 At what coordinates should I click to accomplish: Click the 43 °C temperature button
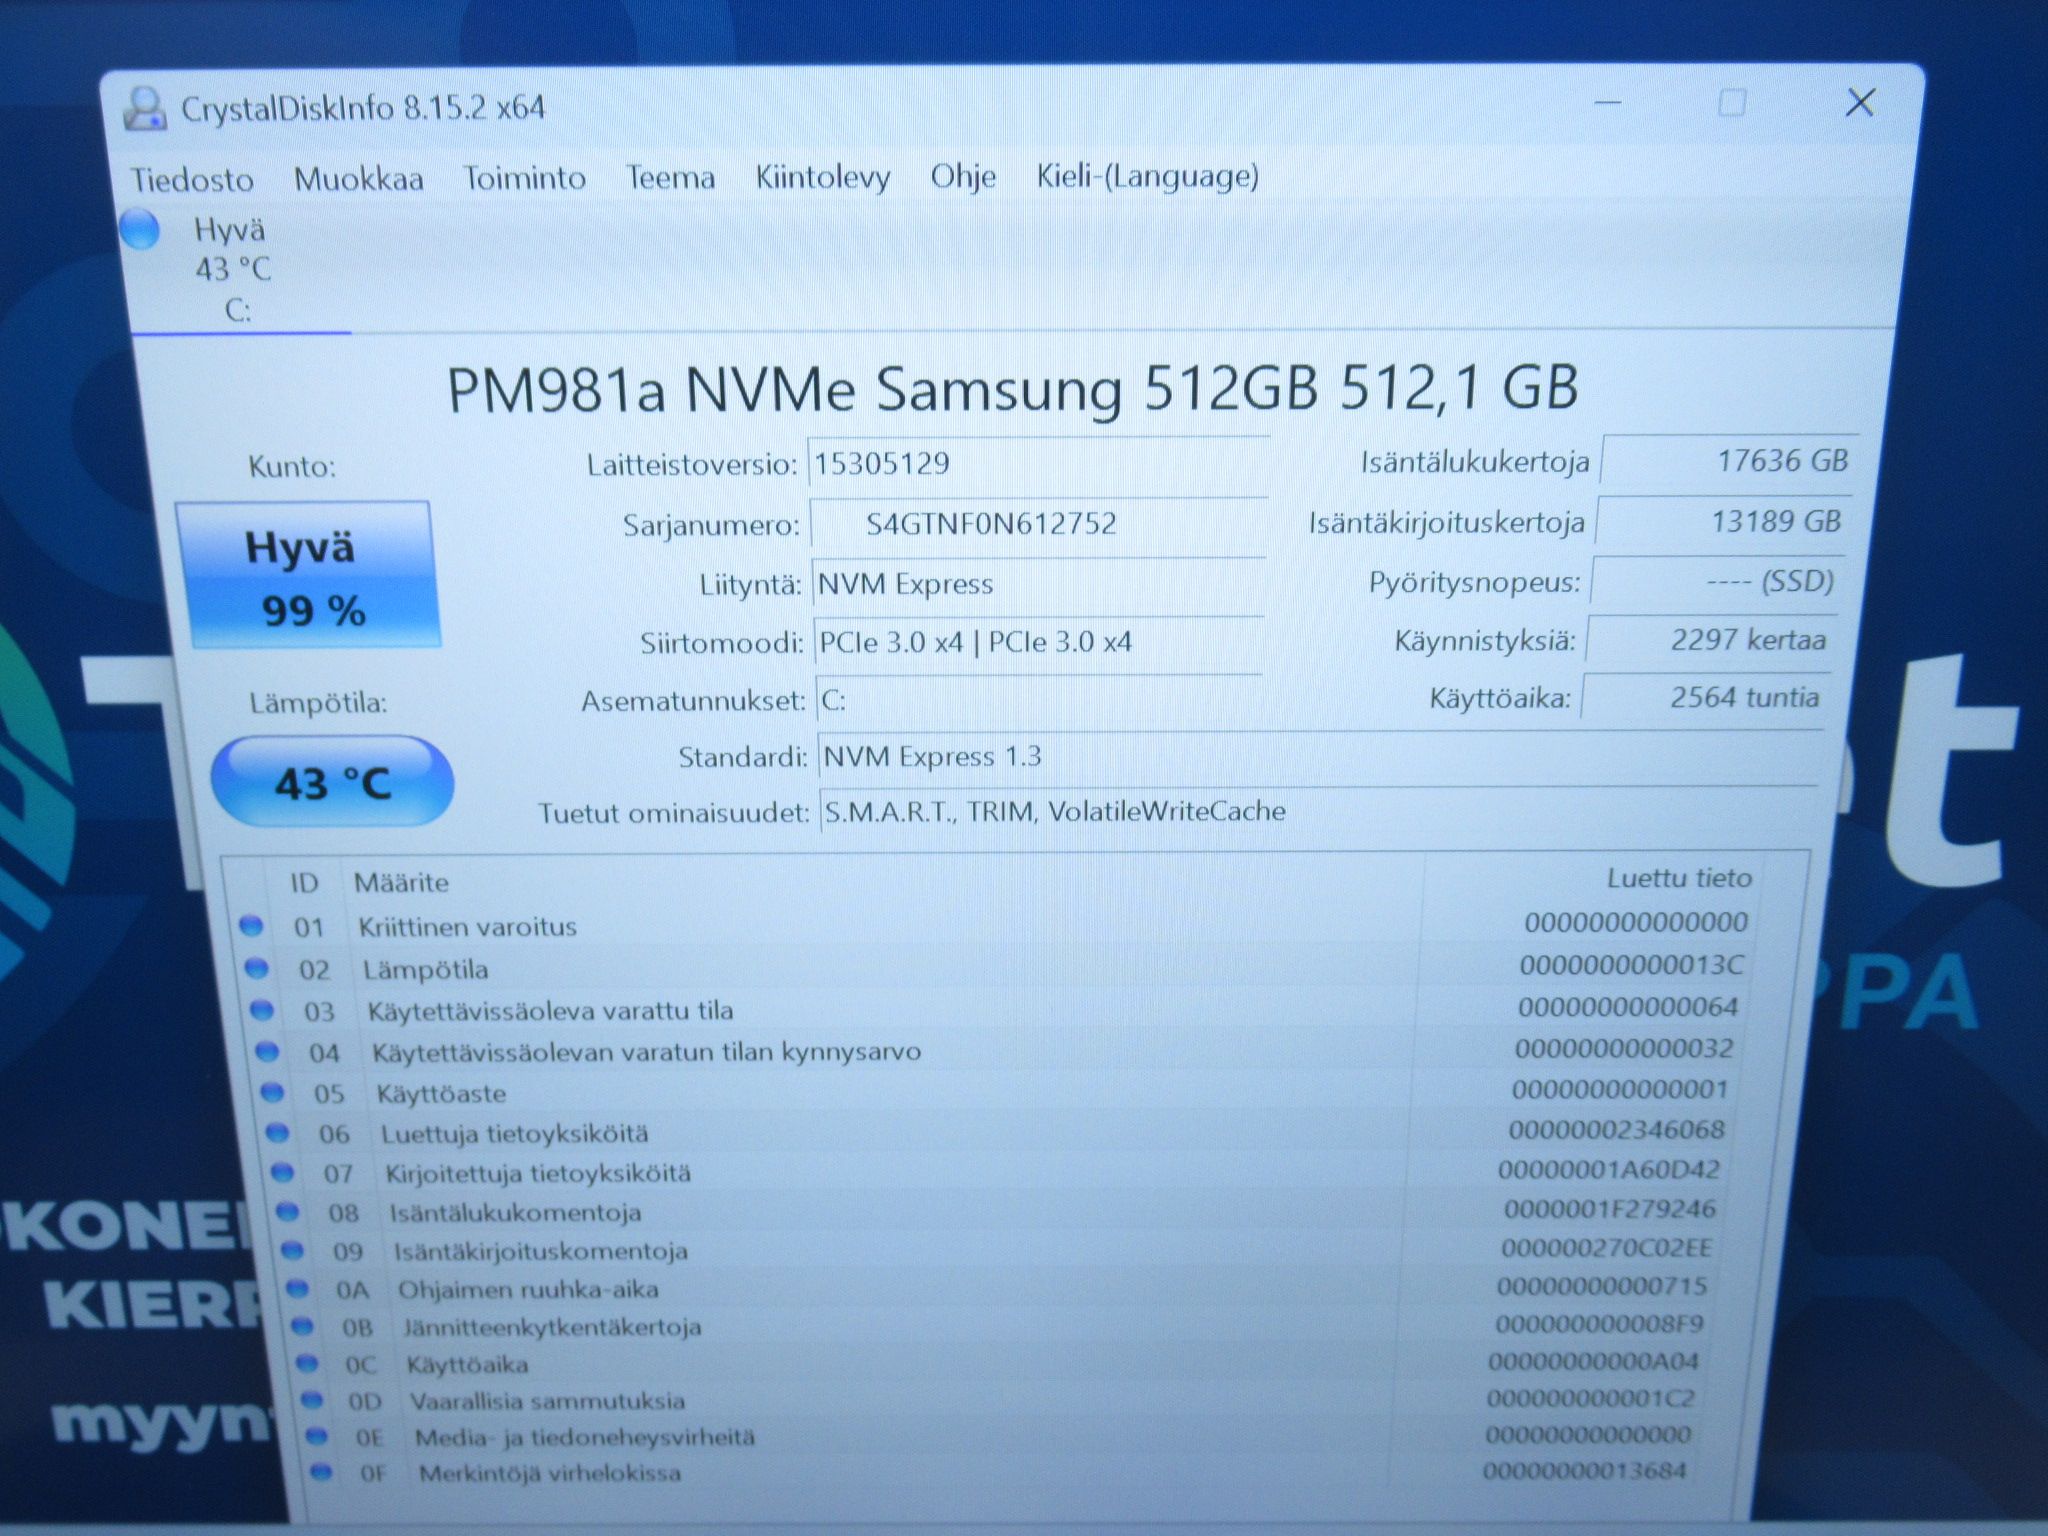[332, 782]
